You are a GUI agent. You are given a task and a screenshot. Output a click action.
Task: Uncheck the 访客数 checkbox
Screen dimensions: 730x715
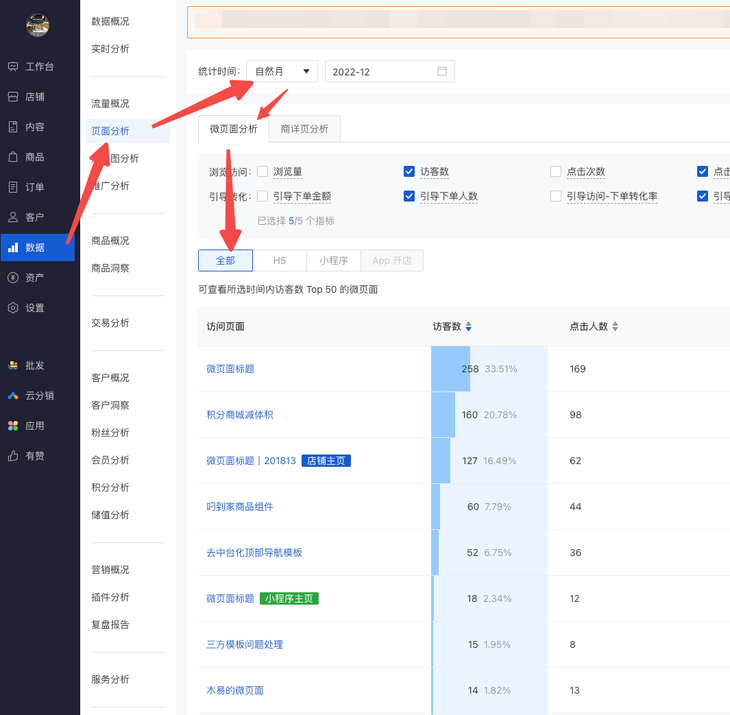409,172
